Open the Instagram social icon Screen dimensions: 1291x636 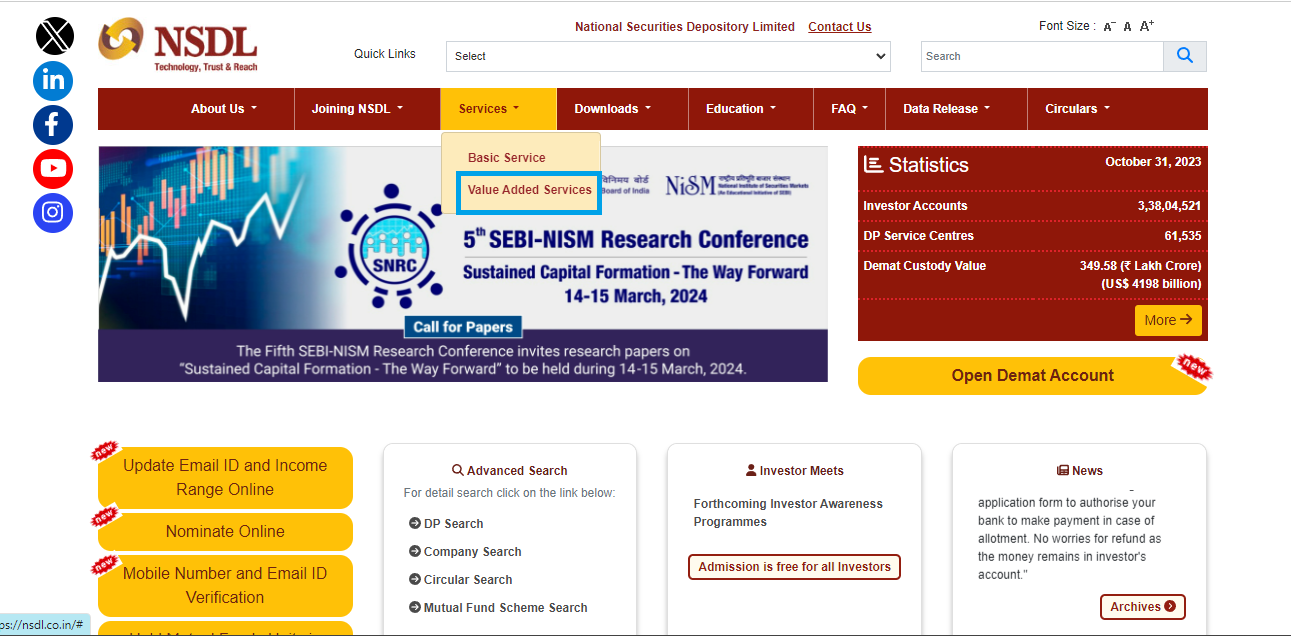coord(53,213)
